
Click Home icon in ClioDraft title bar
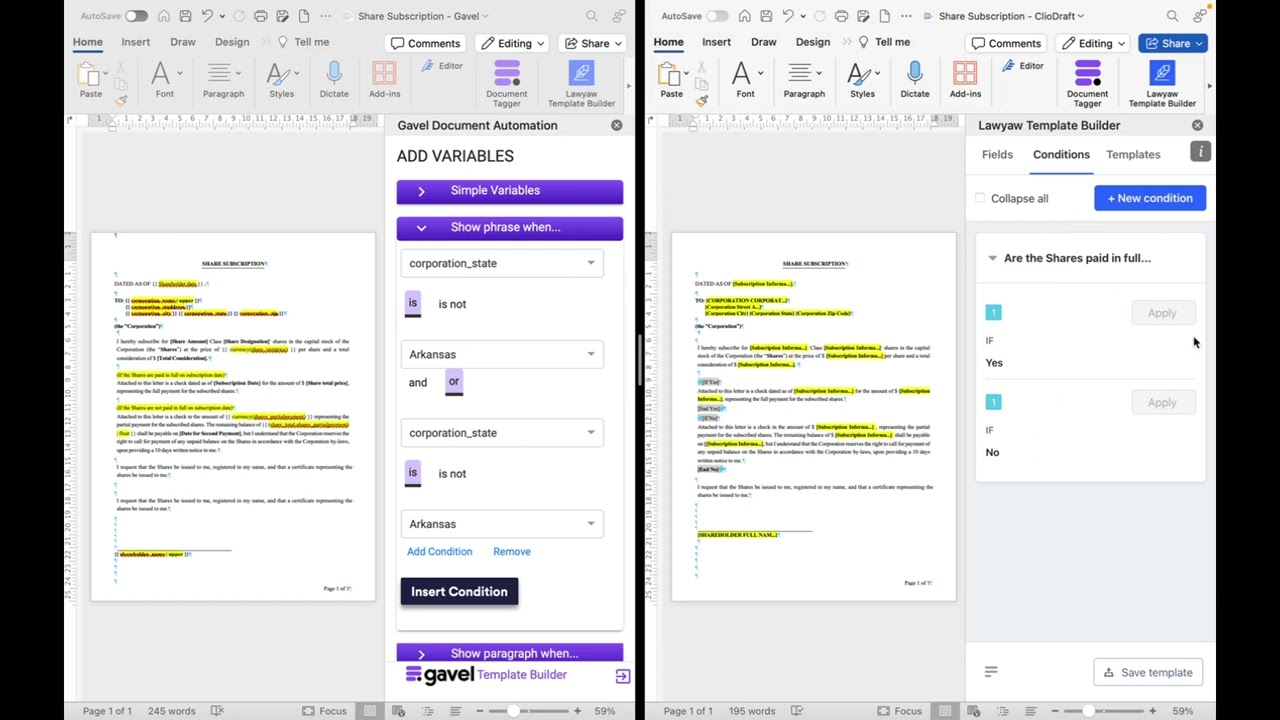[x=743, y=16]
